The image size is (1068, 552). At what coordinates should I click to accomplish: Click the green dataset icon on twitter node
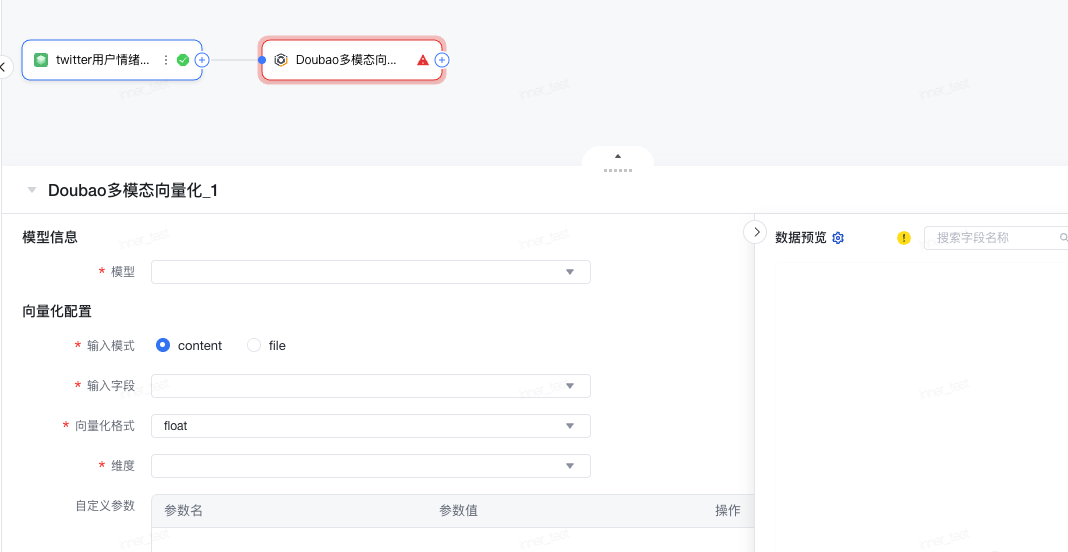[x=41, y=60]
